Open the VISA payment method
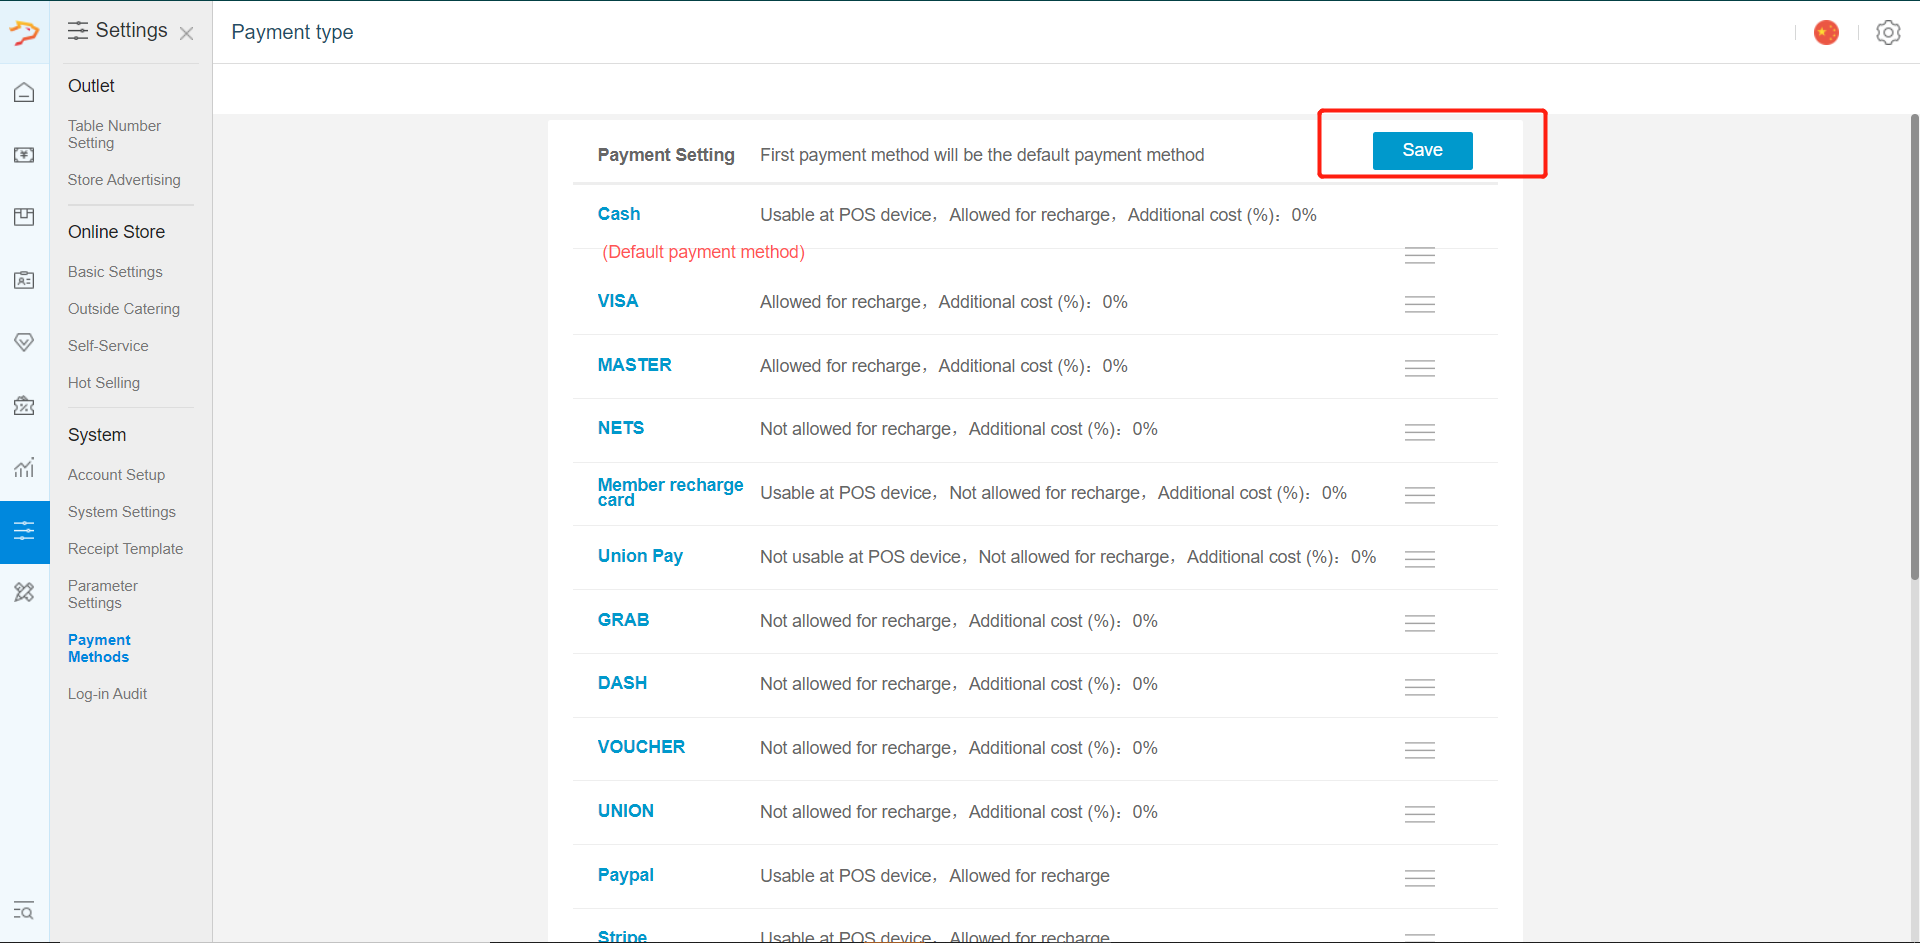This screenshot has width=1920, height=943. pyautogui.click(x=618, y=301)
